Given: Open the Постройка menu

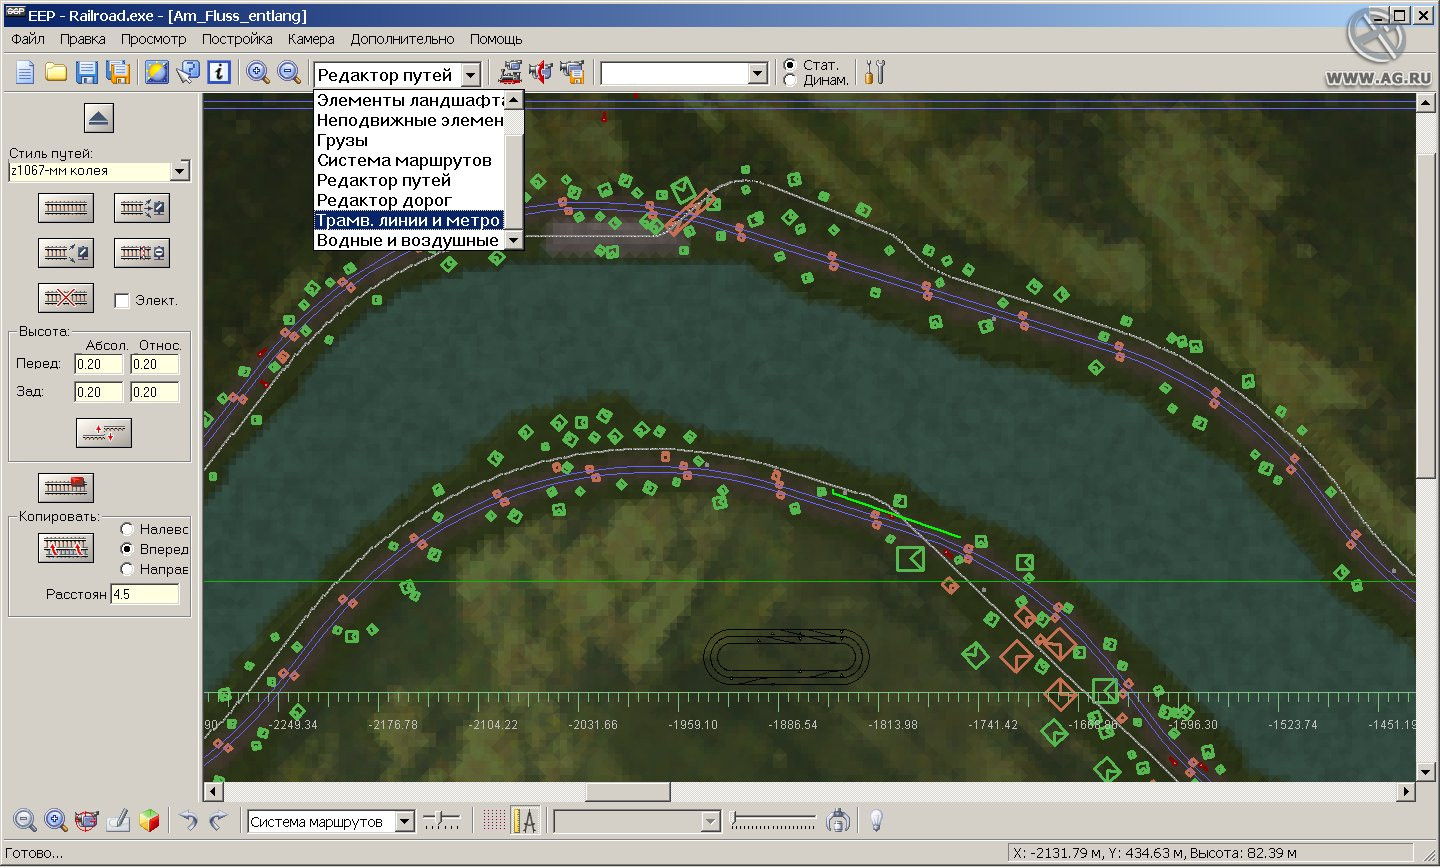Looking at the screenshot, I should click(x=237, y=39).
